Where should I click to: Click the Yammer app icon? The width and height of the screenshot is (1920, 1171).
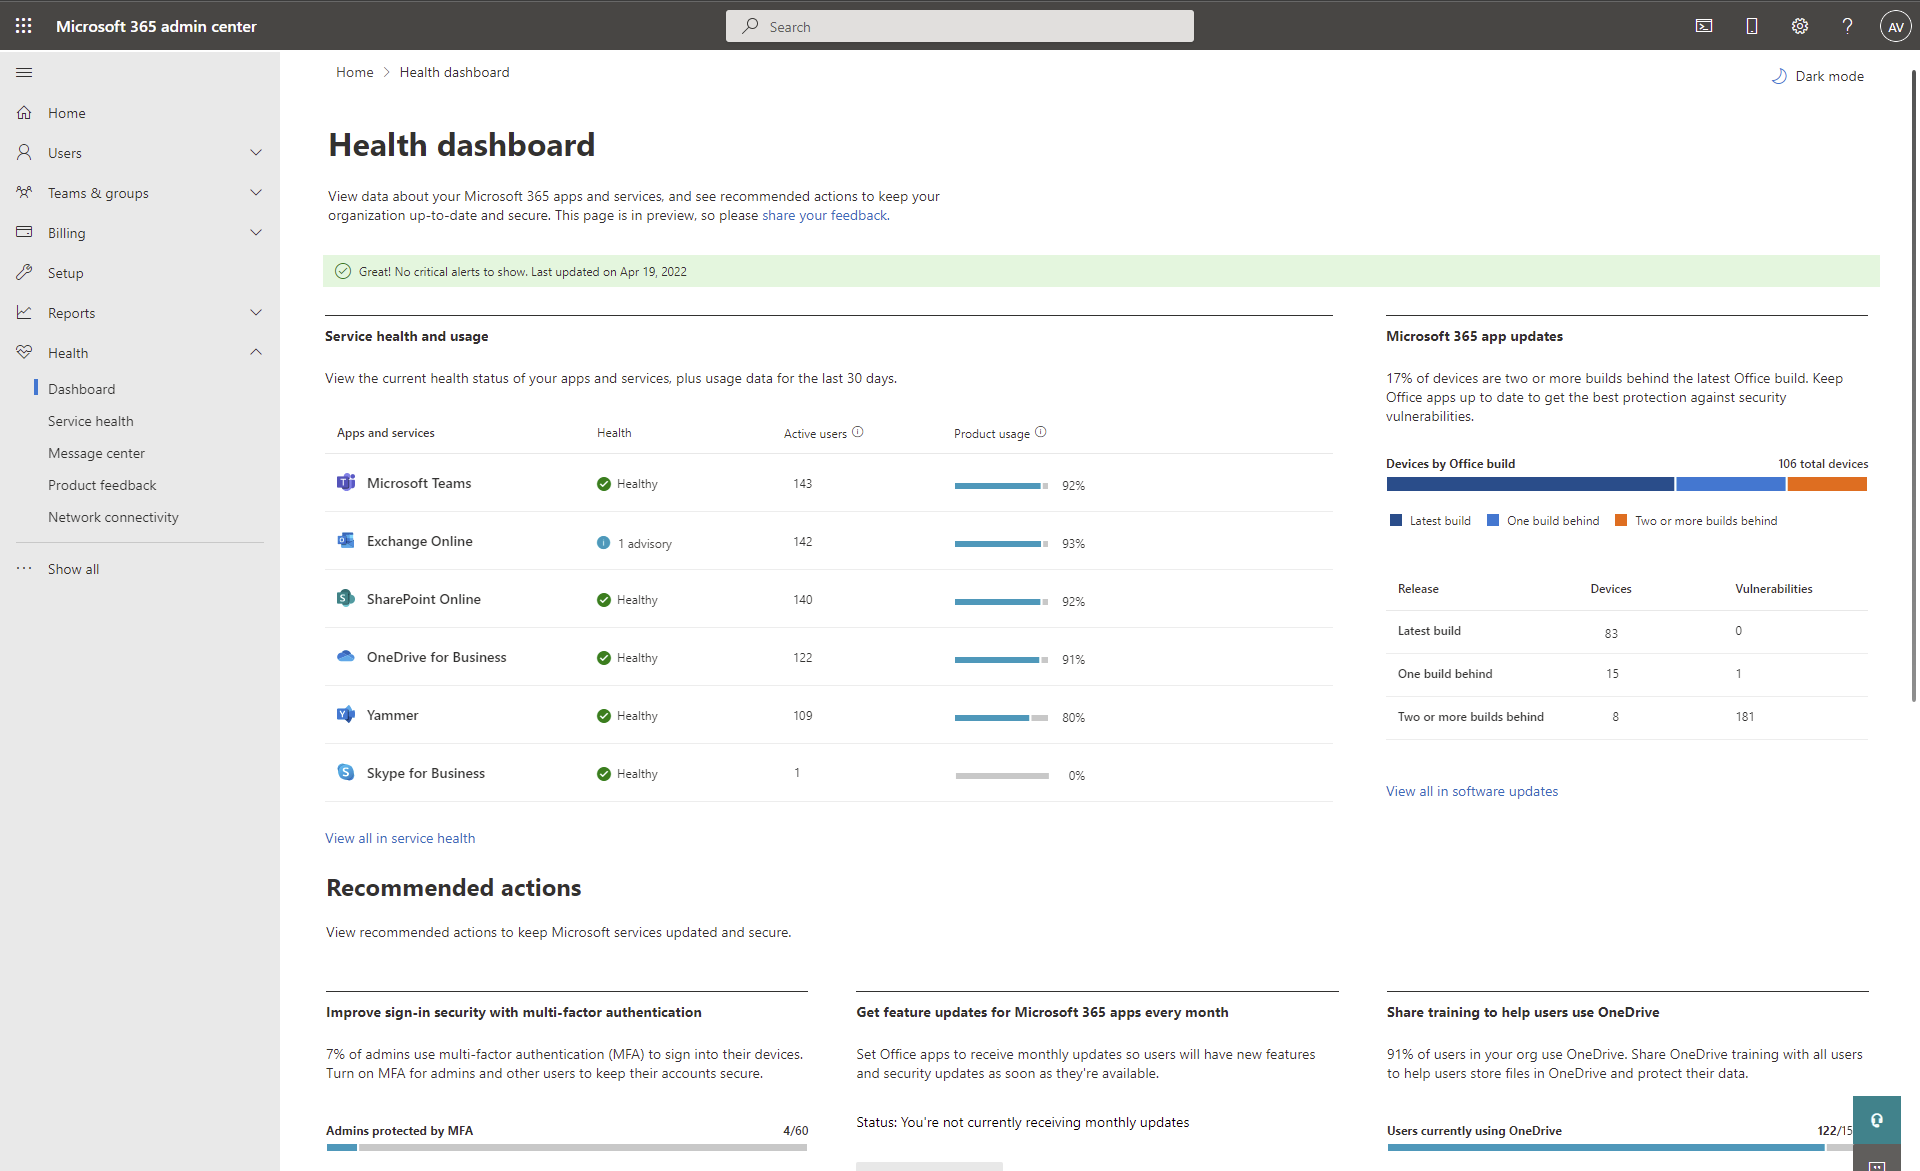346,714
